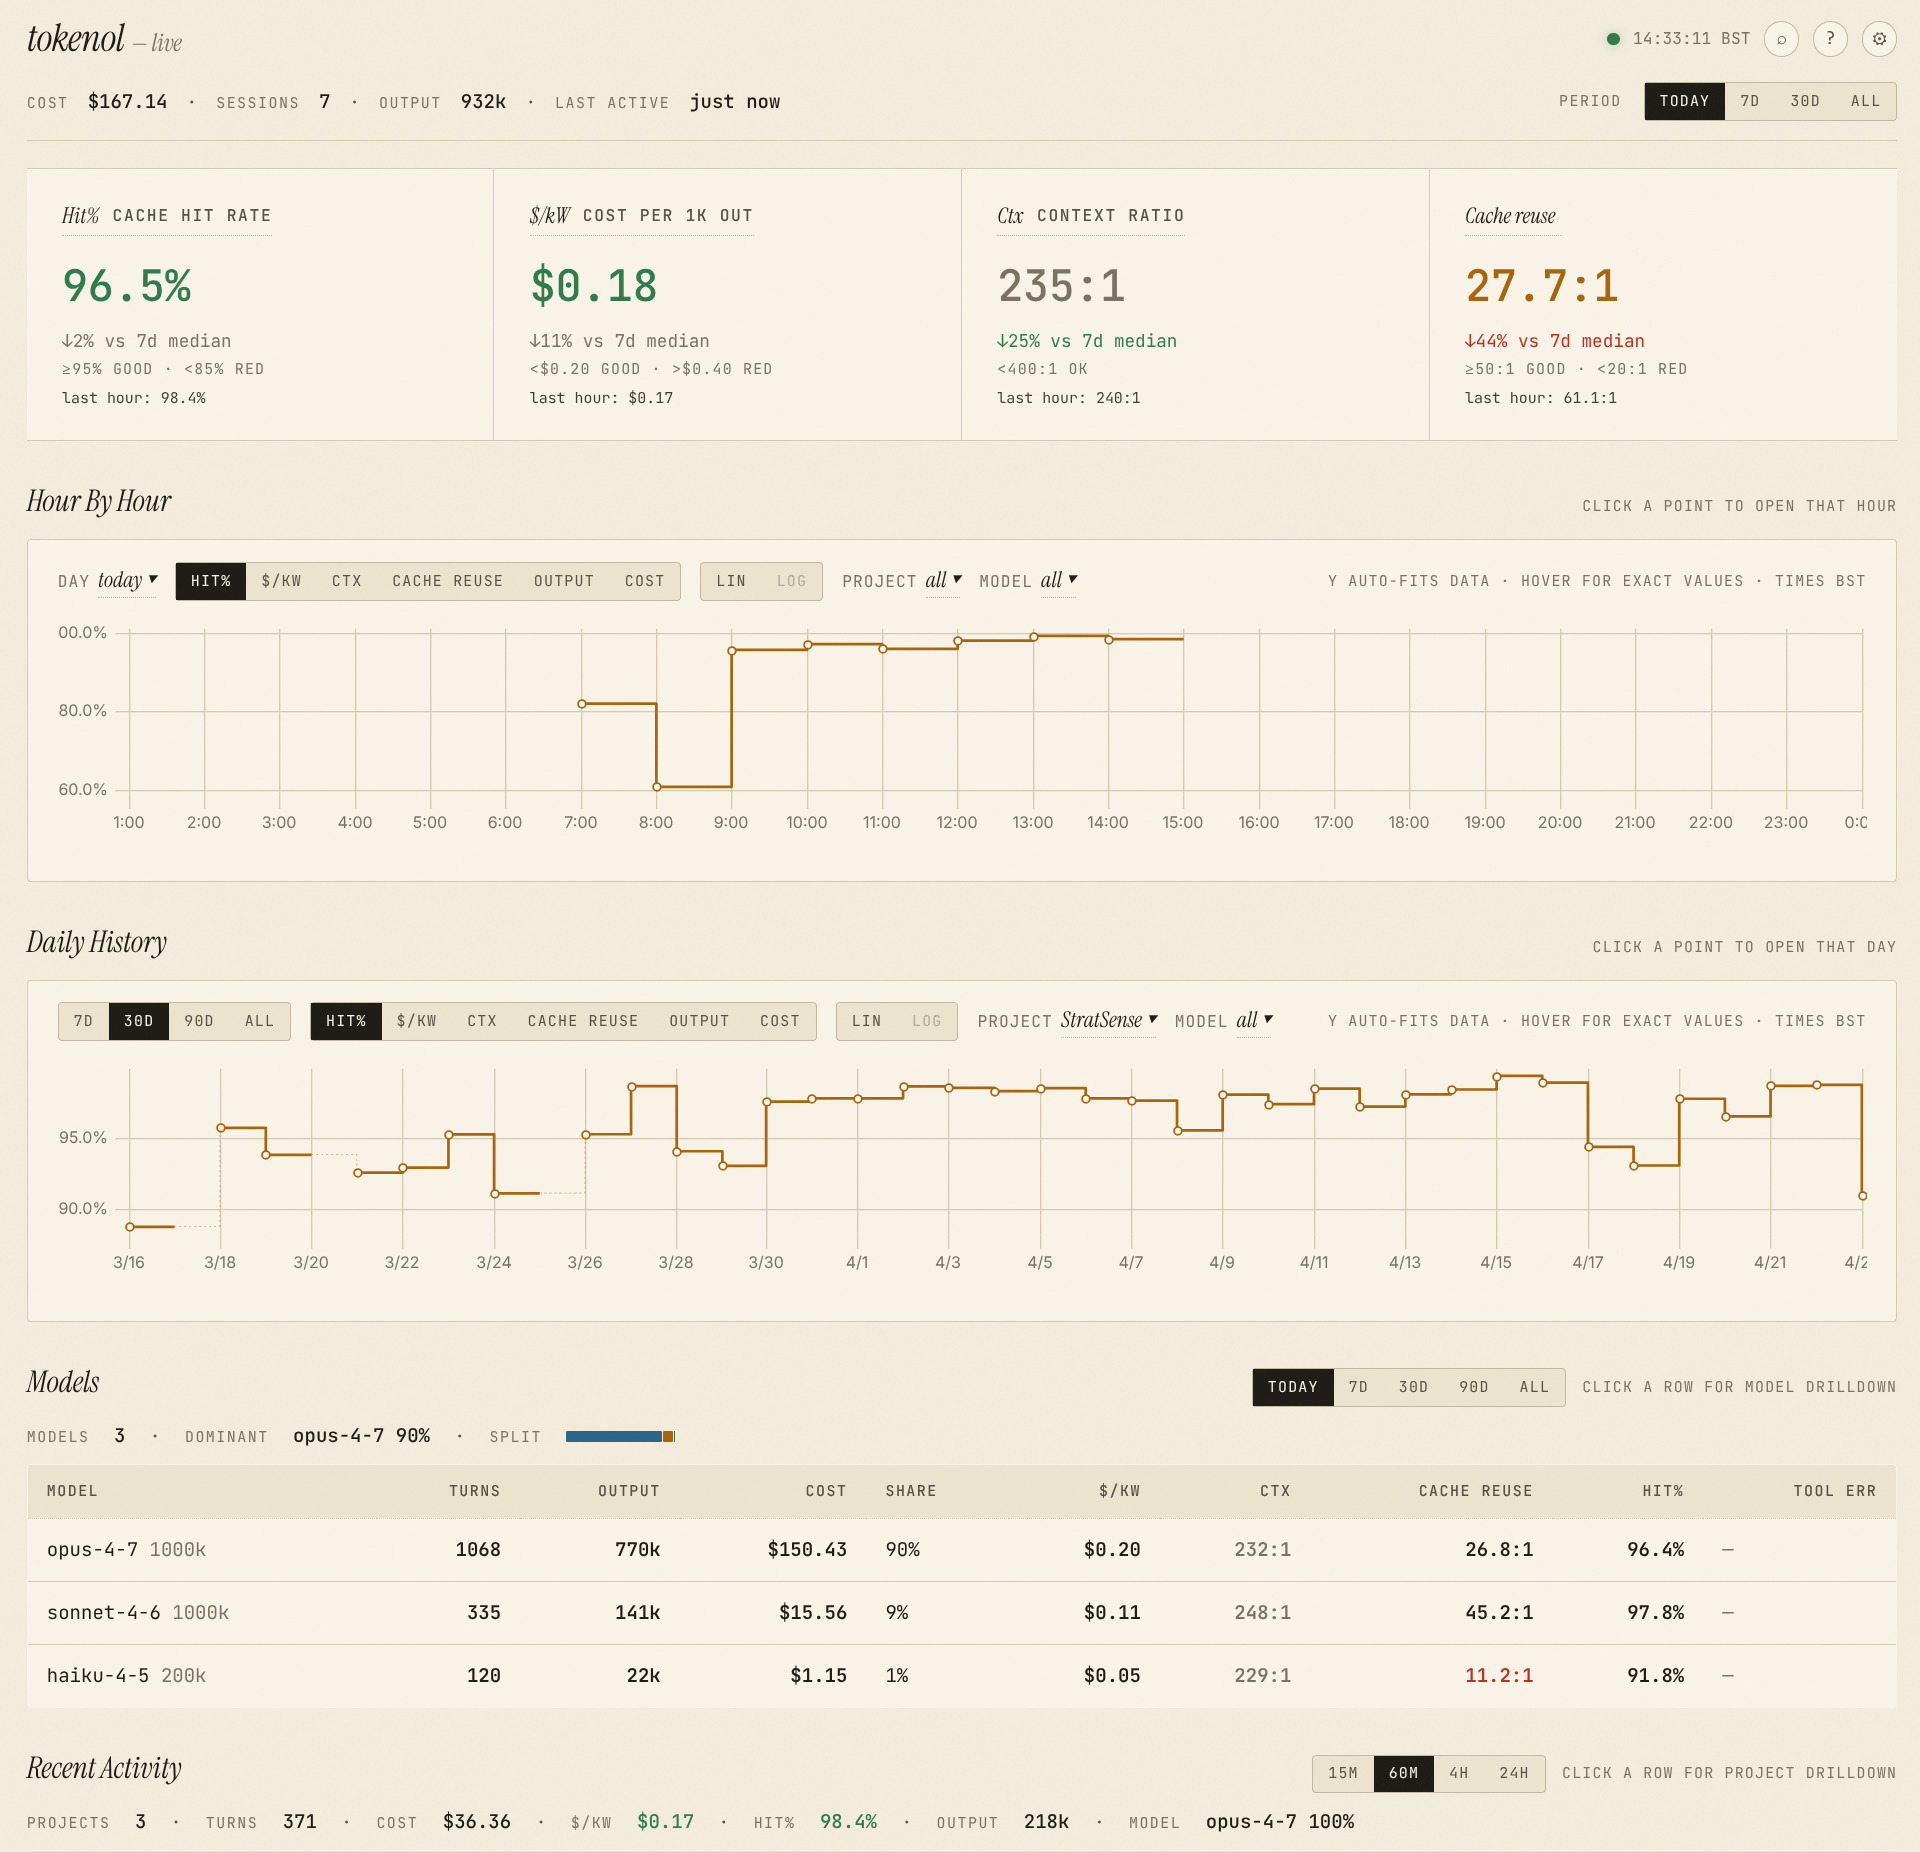This screenshot has height=1852, width=1920.
Task: Open the PROJECT all dropdown in Hour By Hour
Action: [x=941, y=580]
